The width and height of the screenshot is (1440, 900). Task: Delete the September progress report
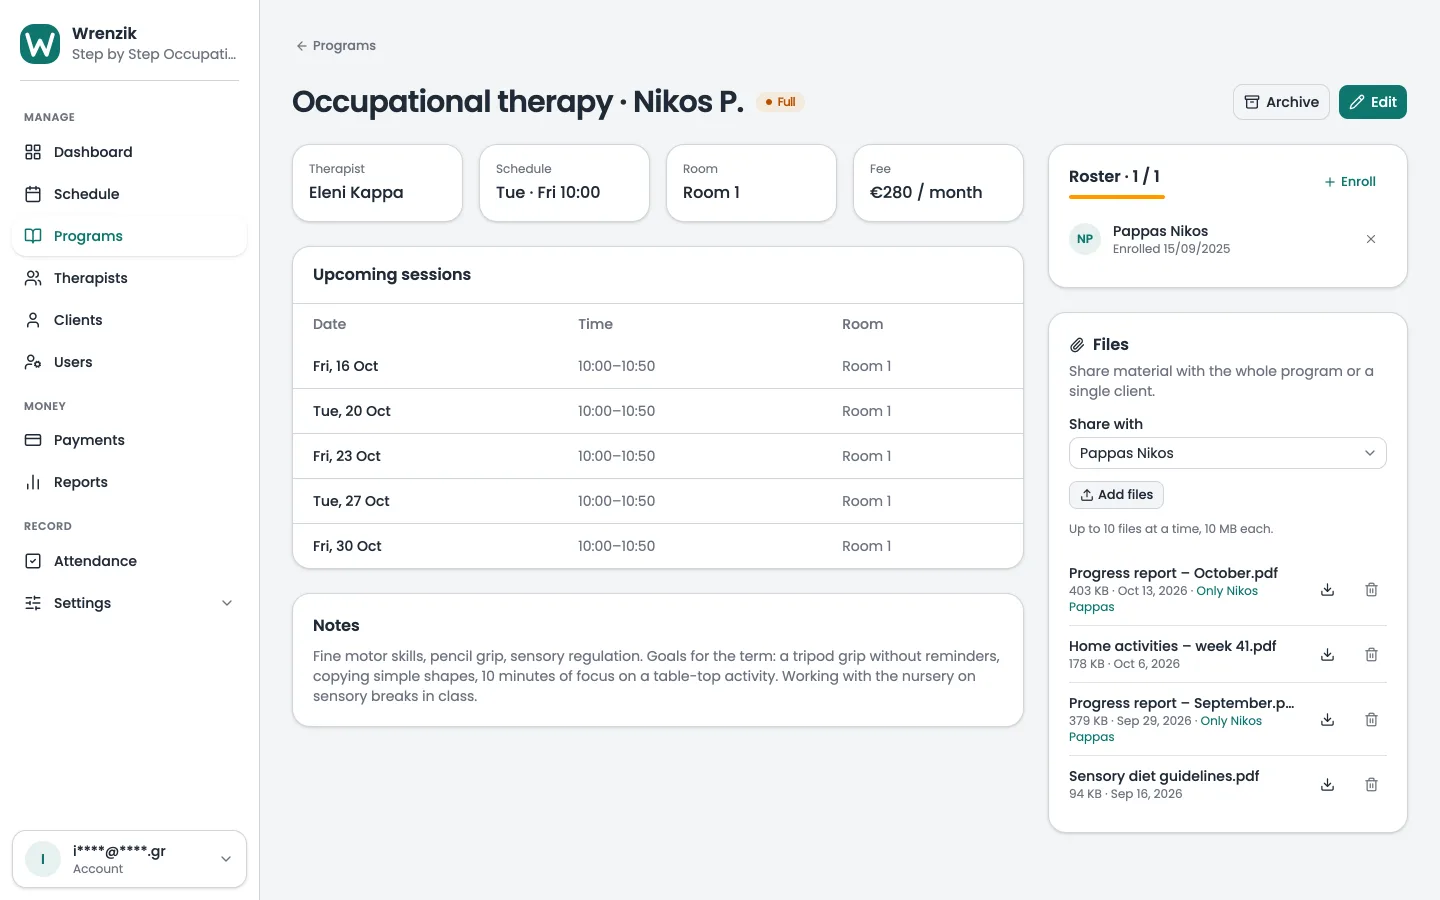[x=1372, y=720]
